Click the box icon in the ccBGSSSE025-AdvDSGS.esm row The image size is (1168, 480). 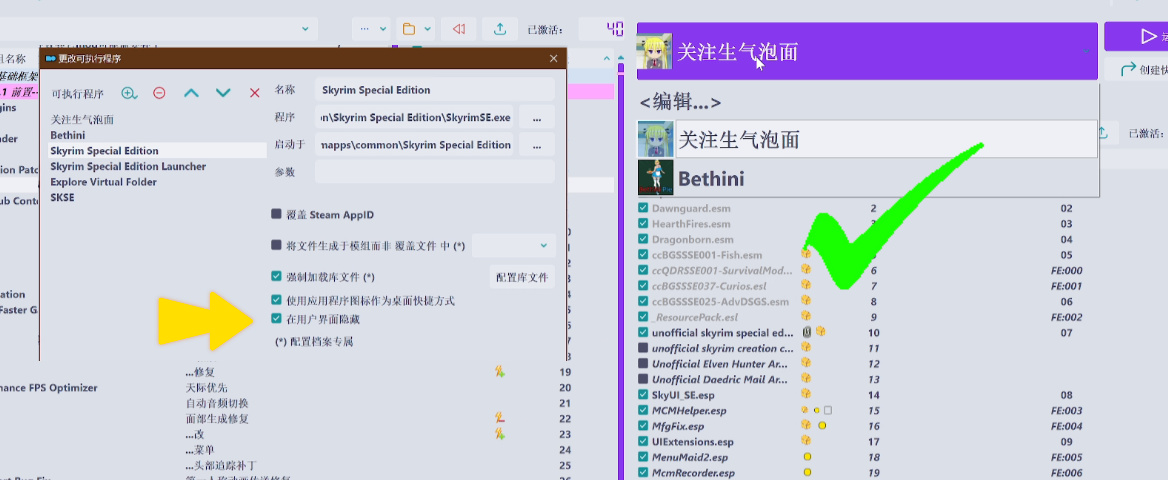click(805, 300)
